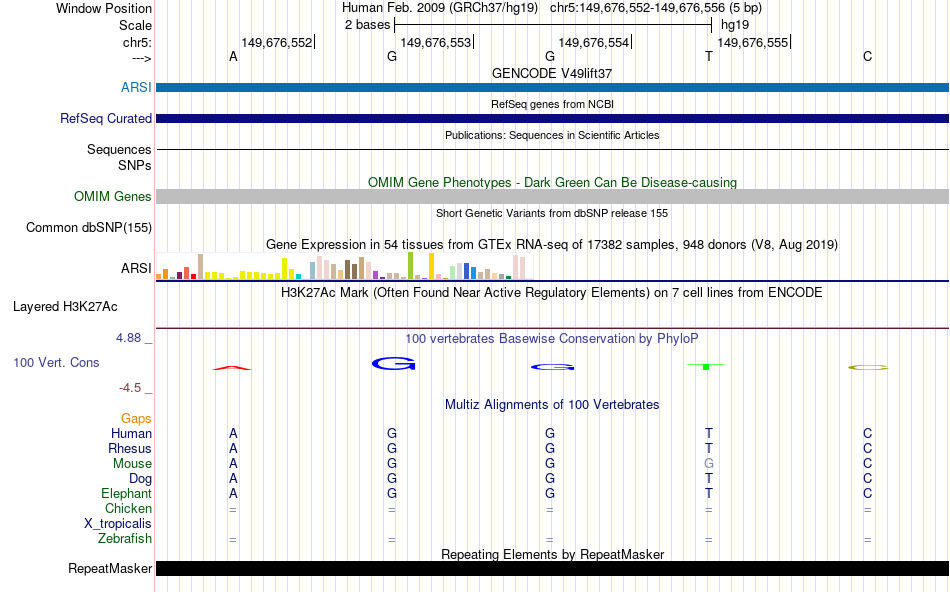
Task: Click the GTEx Gene Expression track title
Action: click(551, 245)
